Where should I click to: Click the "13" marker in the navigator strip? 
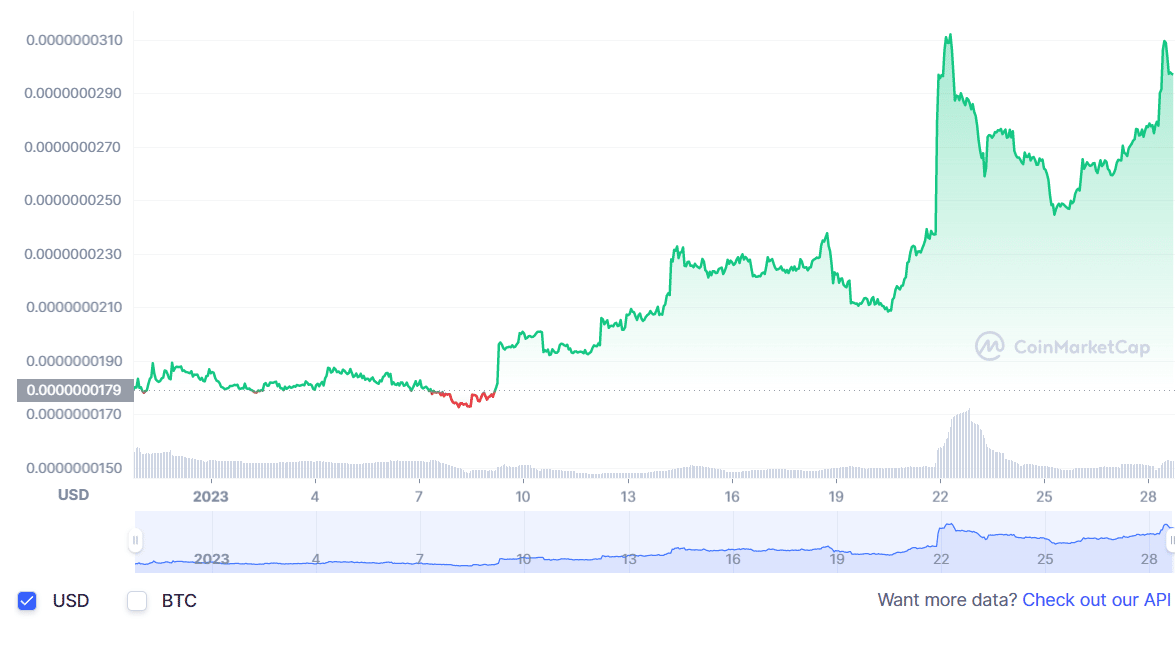pyautogui.click(x=628, y=559)
